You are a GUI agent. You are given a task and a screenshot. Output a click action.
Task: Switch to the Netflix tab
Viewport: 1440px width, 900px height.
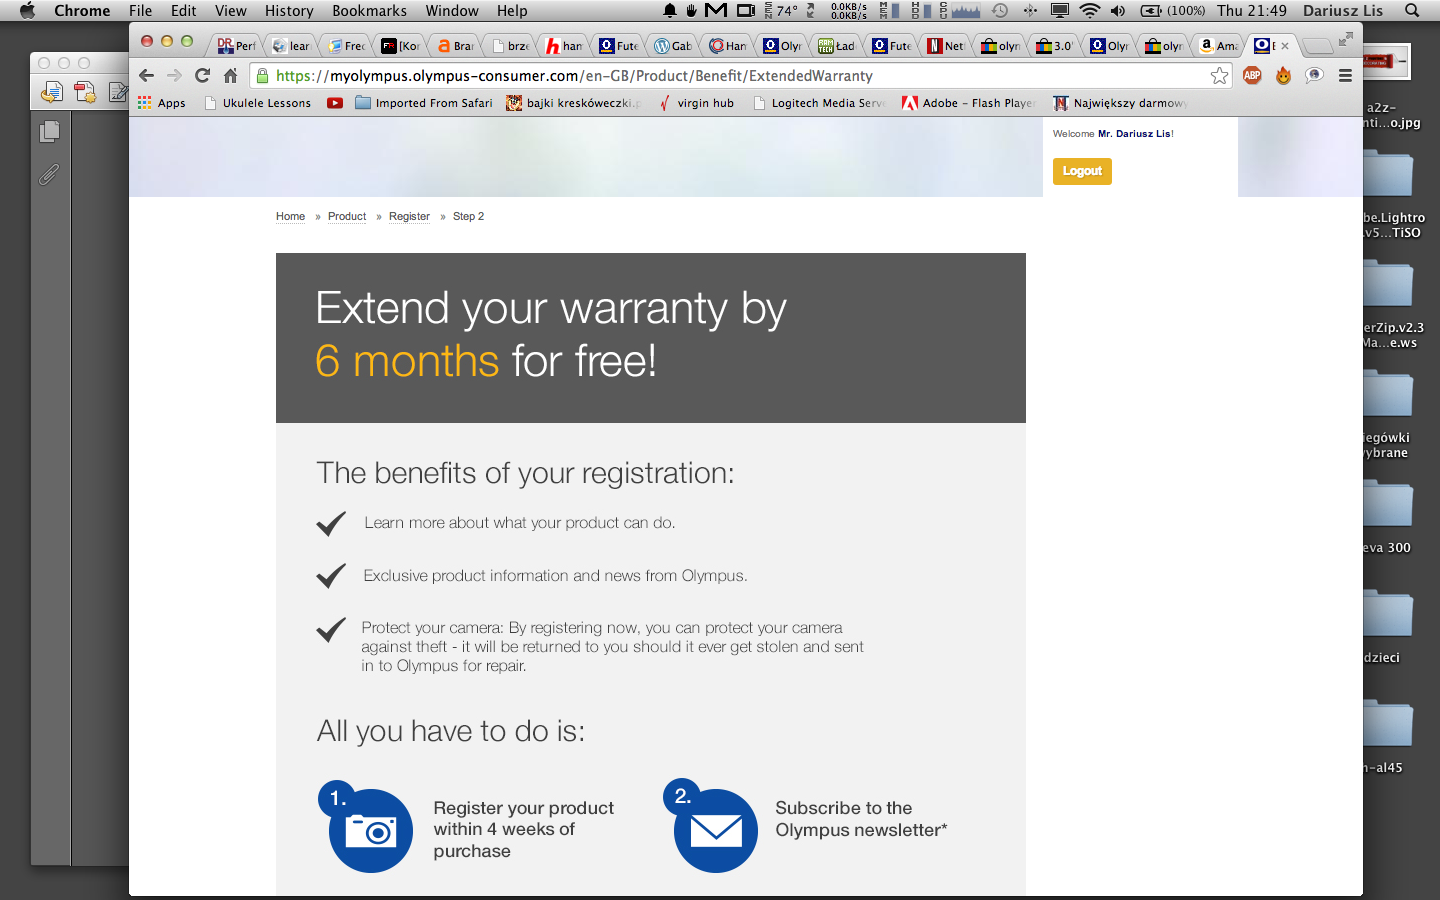[945, 46]
